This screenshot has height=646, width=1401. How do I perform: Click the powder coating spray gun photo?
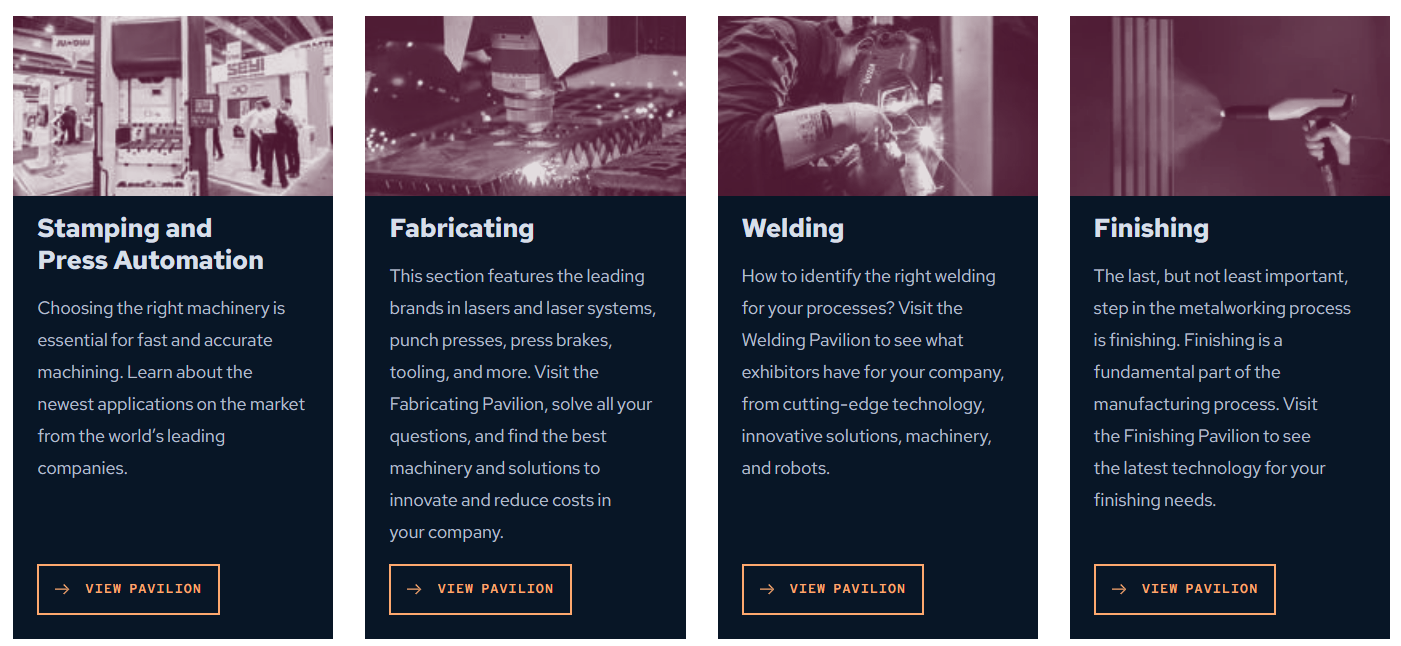1229,105
